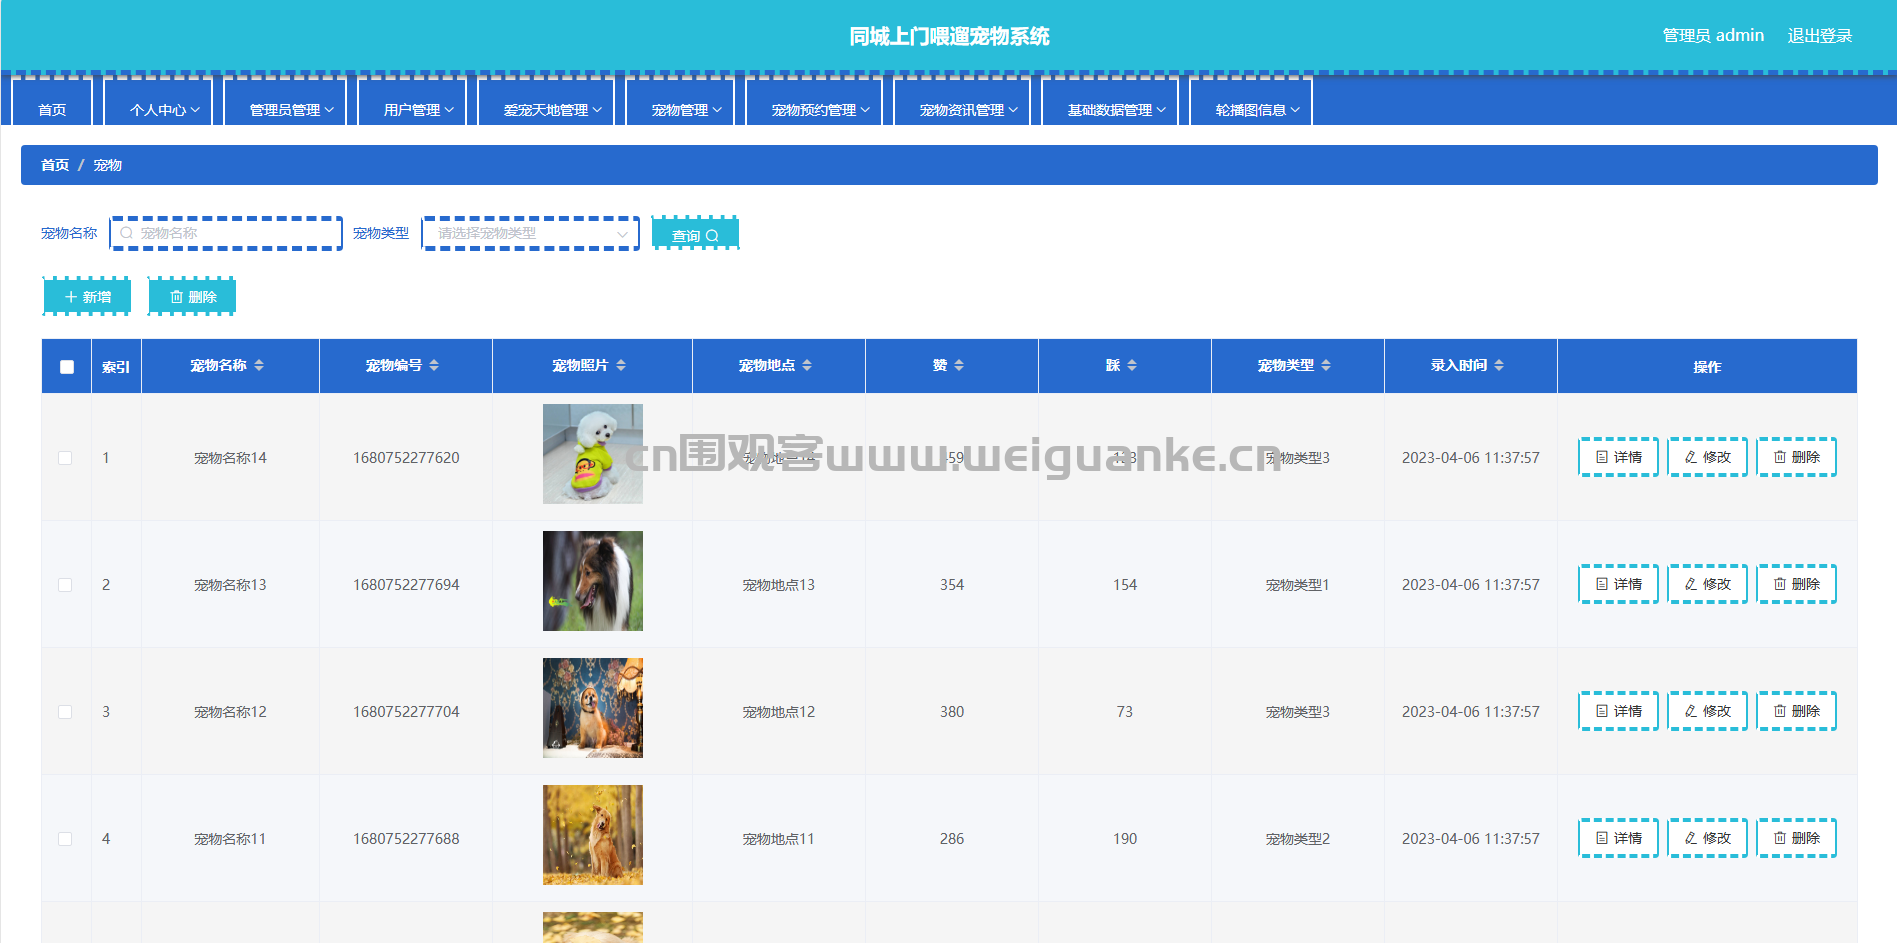This screenshot has height=943, width=1897.
Task: Sort by 宠物编号 column arrows
Action: 434,366
